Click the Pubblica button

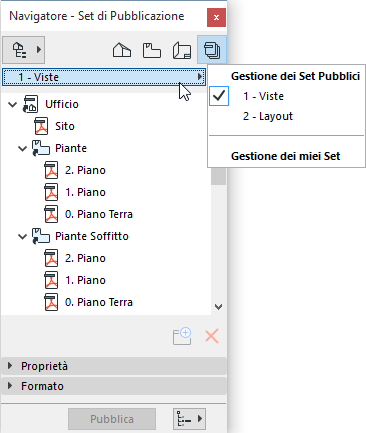(x=112, y=419)
